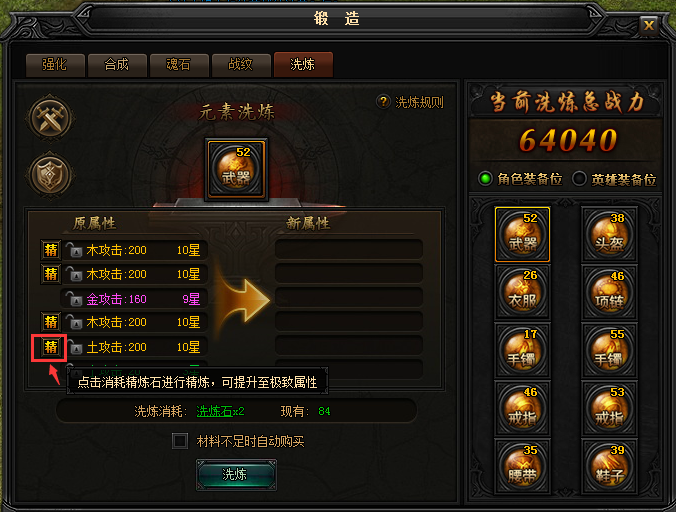Select the 头盔 equipment slot icon
Image resolution: width=676 pixels, height=512 pixels.
click(x=609, y=234)
